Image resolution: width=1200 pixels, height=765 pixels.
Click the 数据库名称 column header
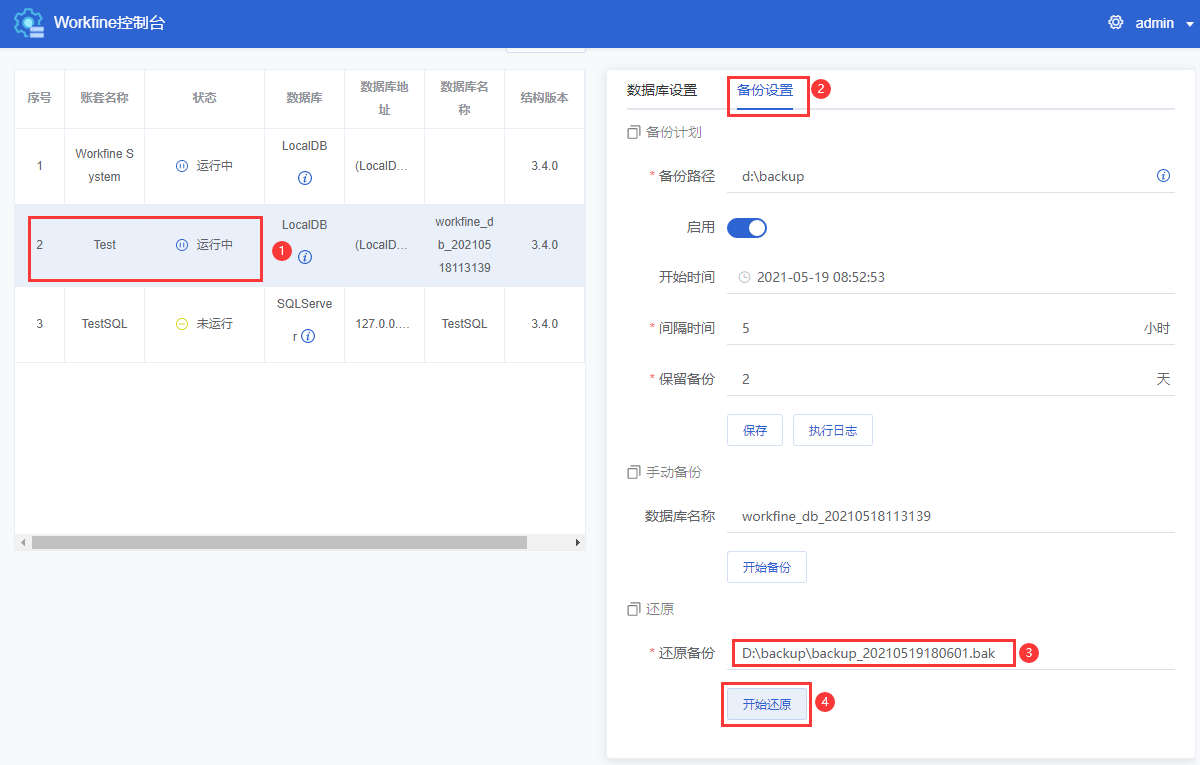[465, 98]
